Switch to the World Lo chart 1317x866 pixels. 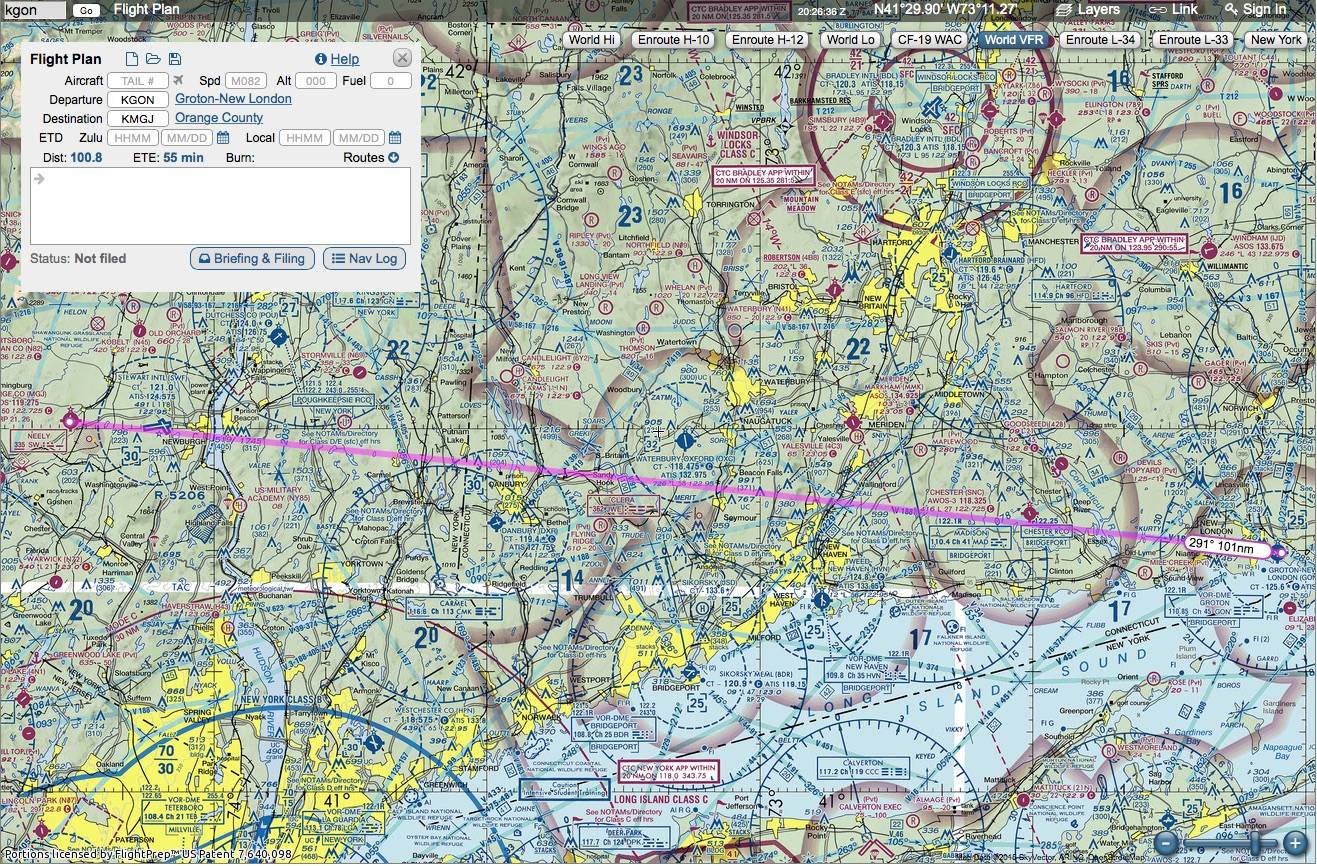tap(851, 40)
